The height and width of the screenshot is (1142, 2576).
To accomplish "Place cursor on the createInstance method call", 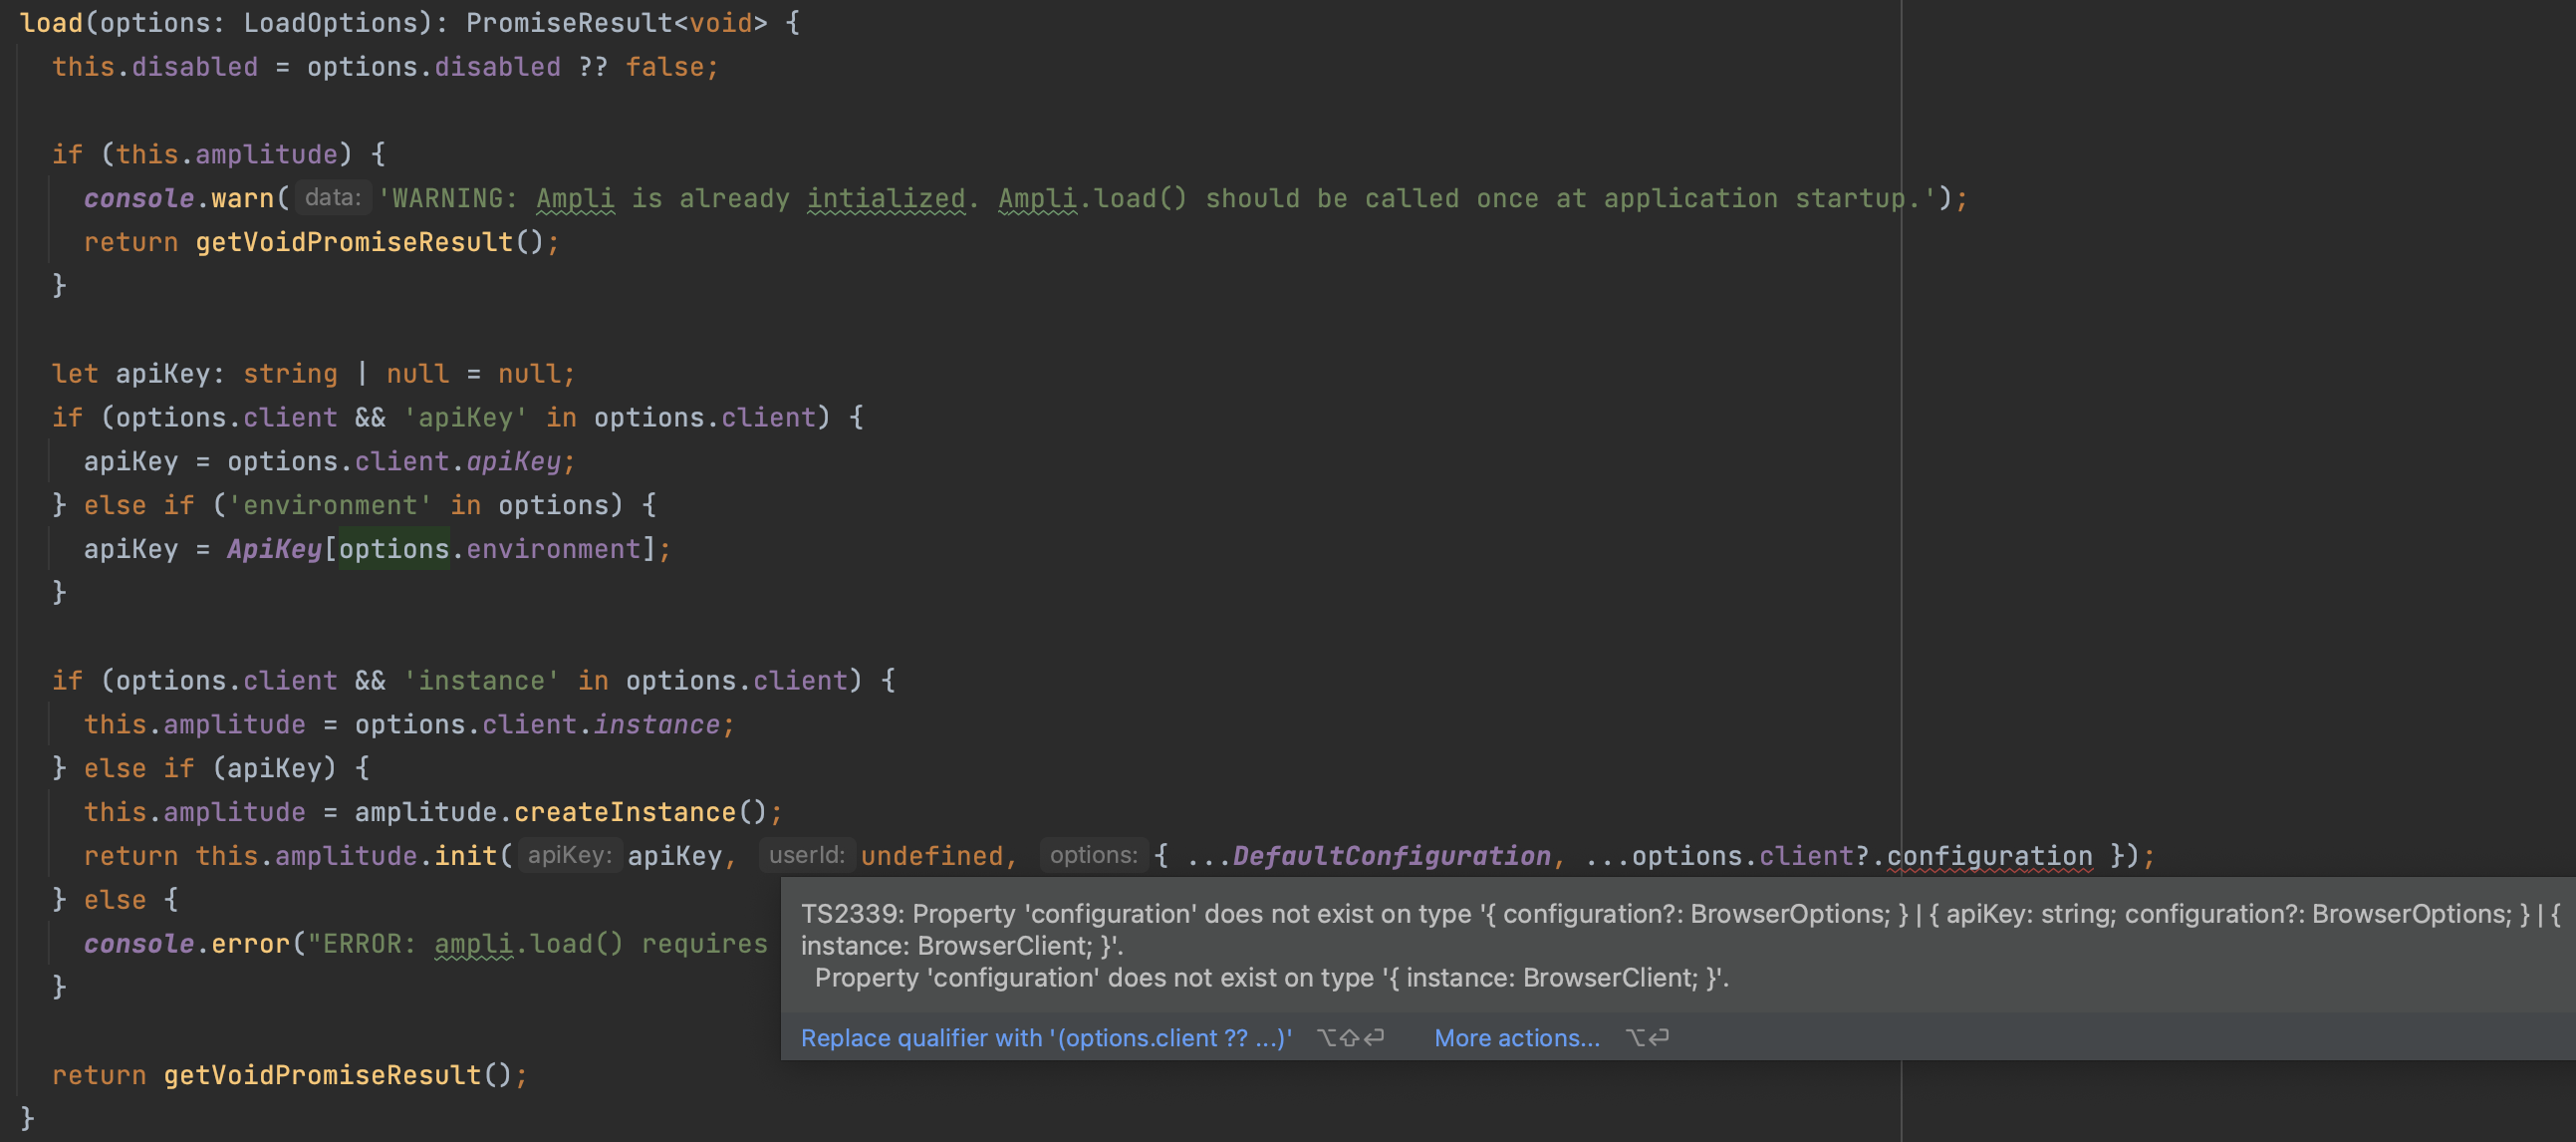I will (x=624, y=812).
